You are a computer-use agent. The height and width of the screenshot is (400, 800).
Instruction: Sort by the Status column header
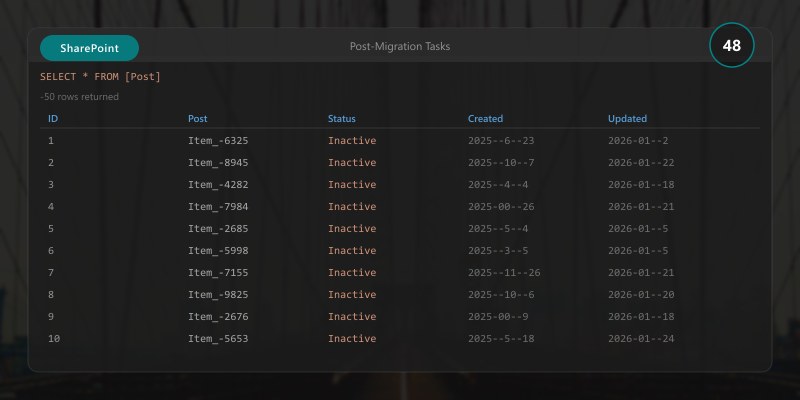[342, 118]
